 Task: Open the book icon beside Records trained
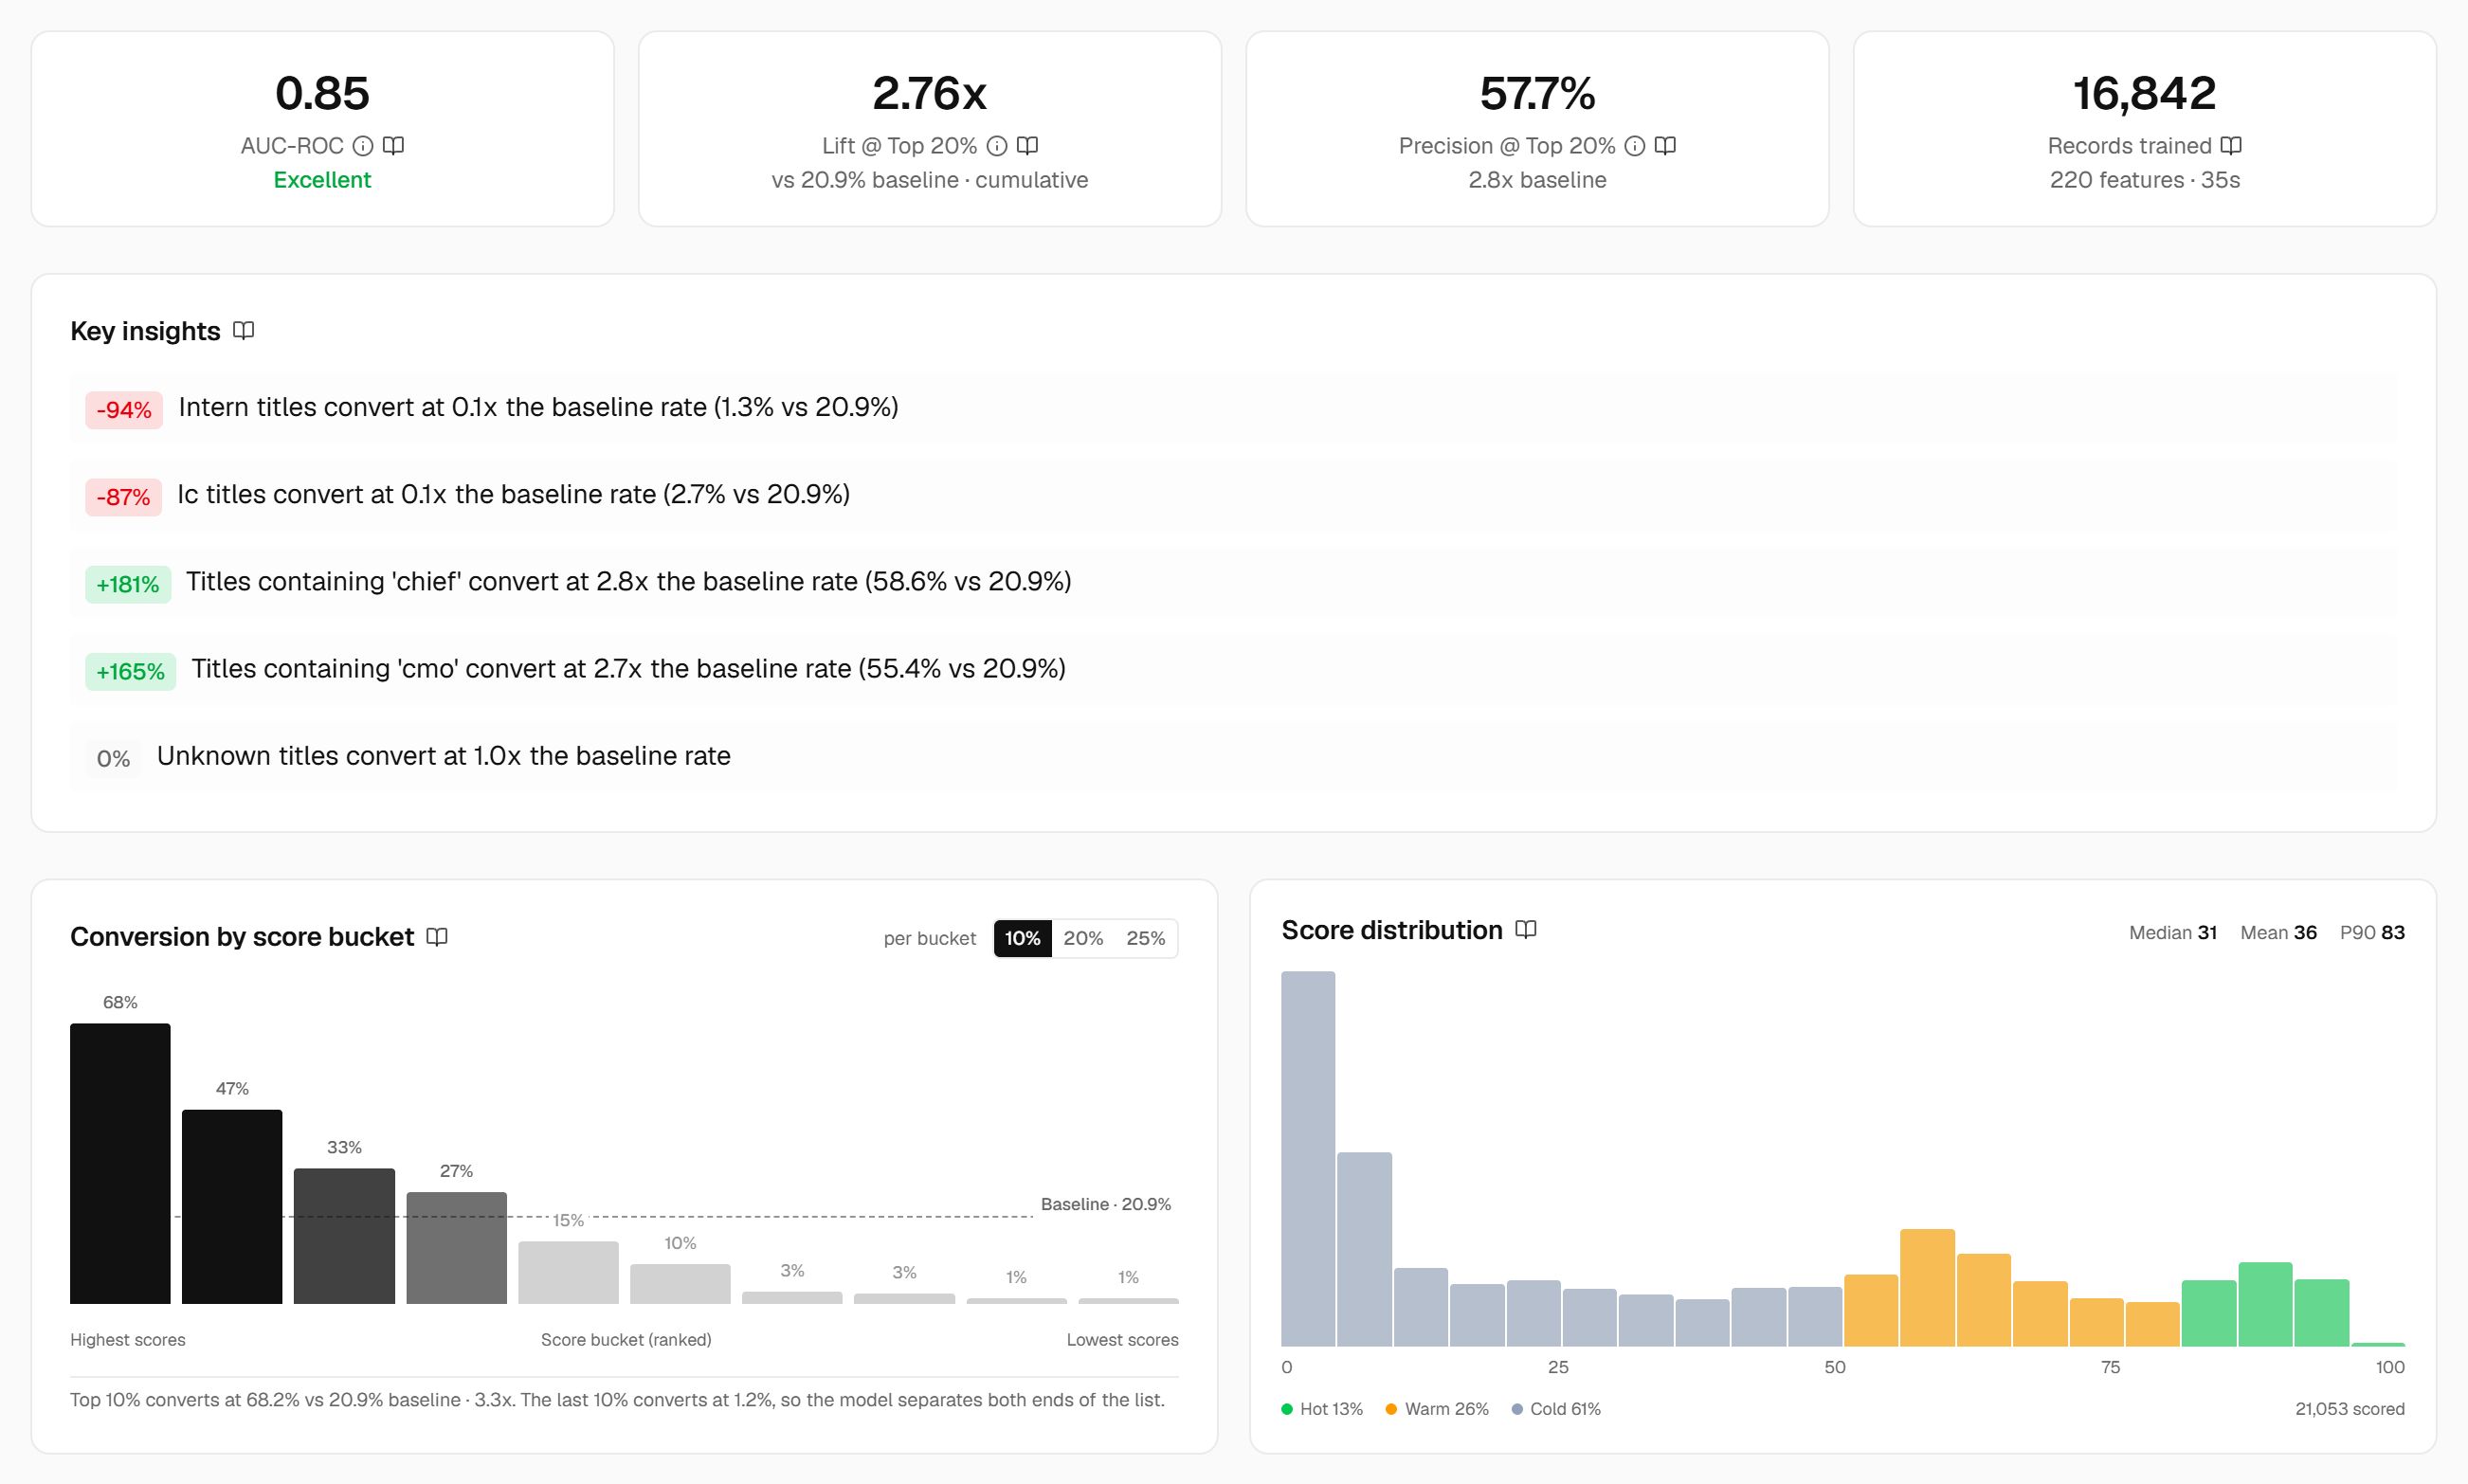click(x=2232, y=146)
